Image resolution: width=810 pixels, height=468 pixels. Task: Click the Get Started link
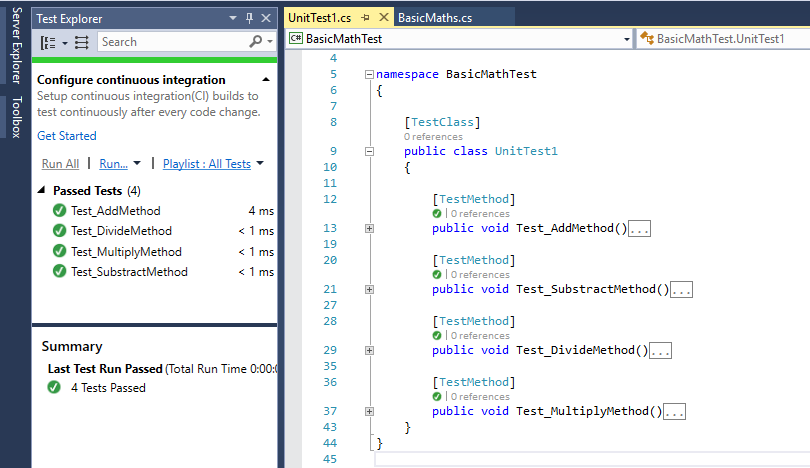pyautogui.click(x=67, y=136)
